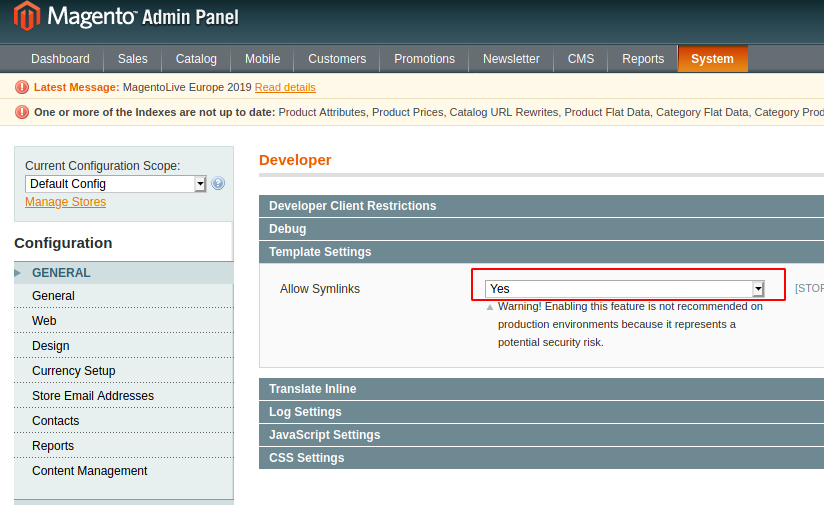The image size is (824, 505).
Task: Open the System menu
Action: [712, 59]
